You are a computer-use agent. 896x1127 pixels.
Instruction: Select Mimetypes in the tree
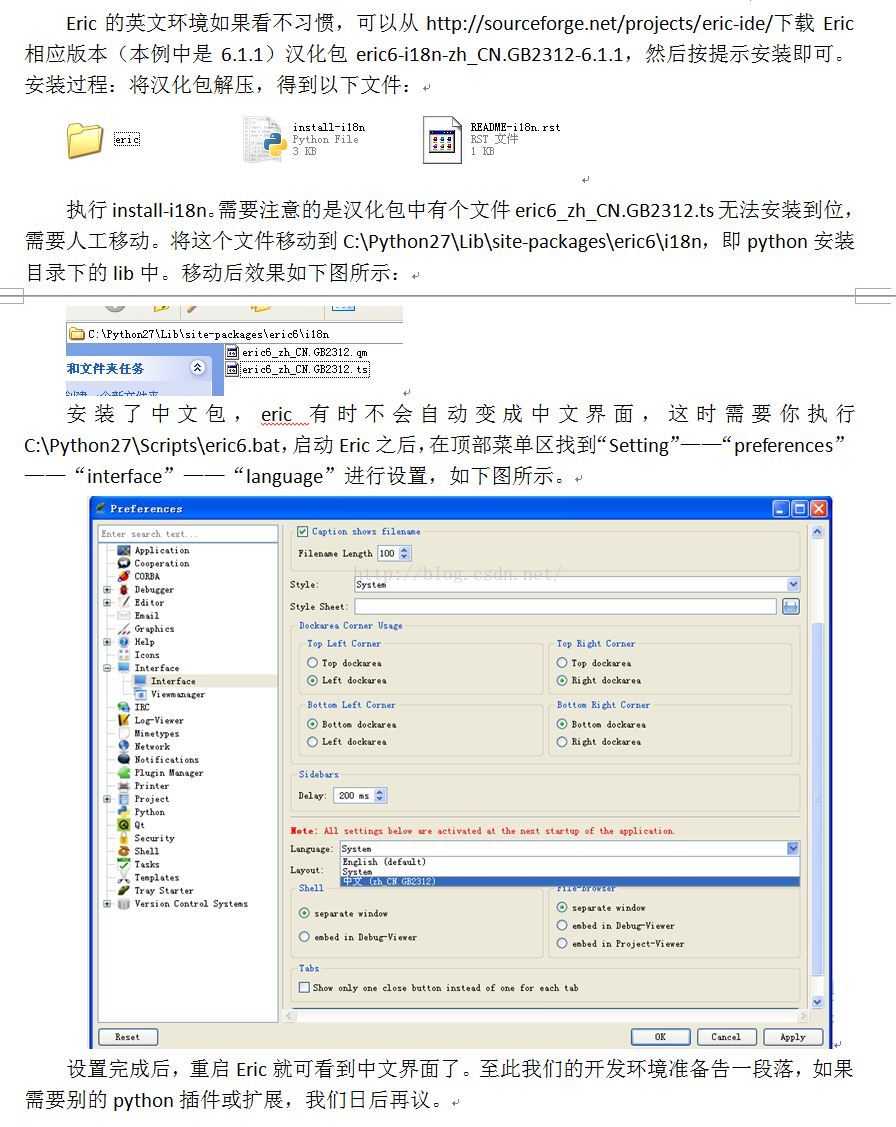(x=157, y=733)
